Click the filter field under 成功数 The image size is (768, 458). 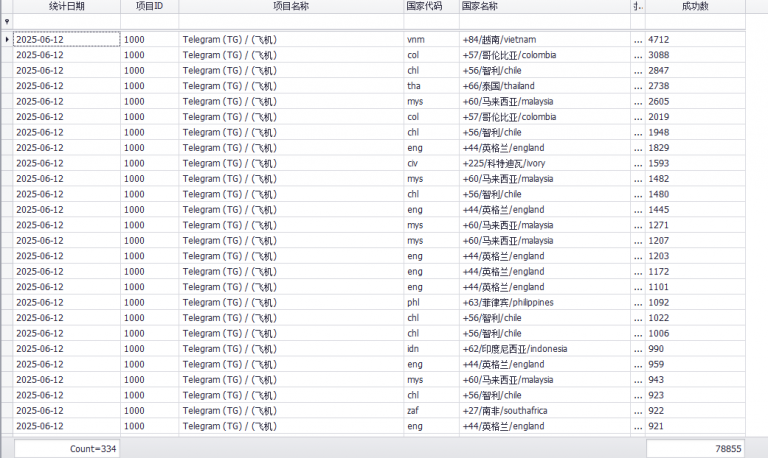tap(695, 22)
